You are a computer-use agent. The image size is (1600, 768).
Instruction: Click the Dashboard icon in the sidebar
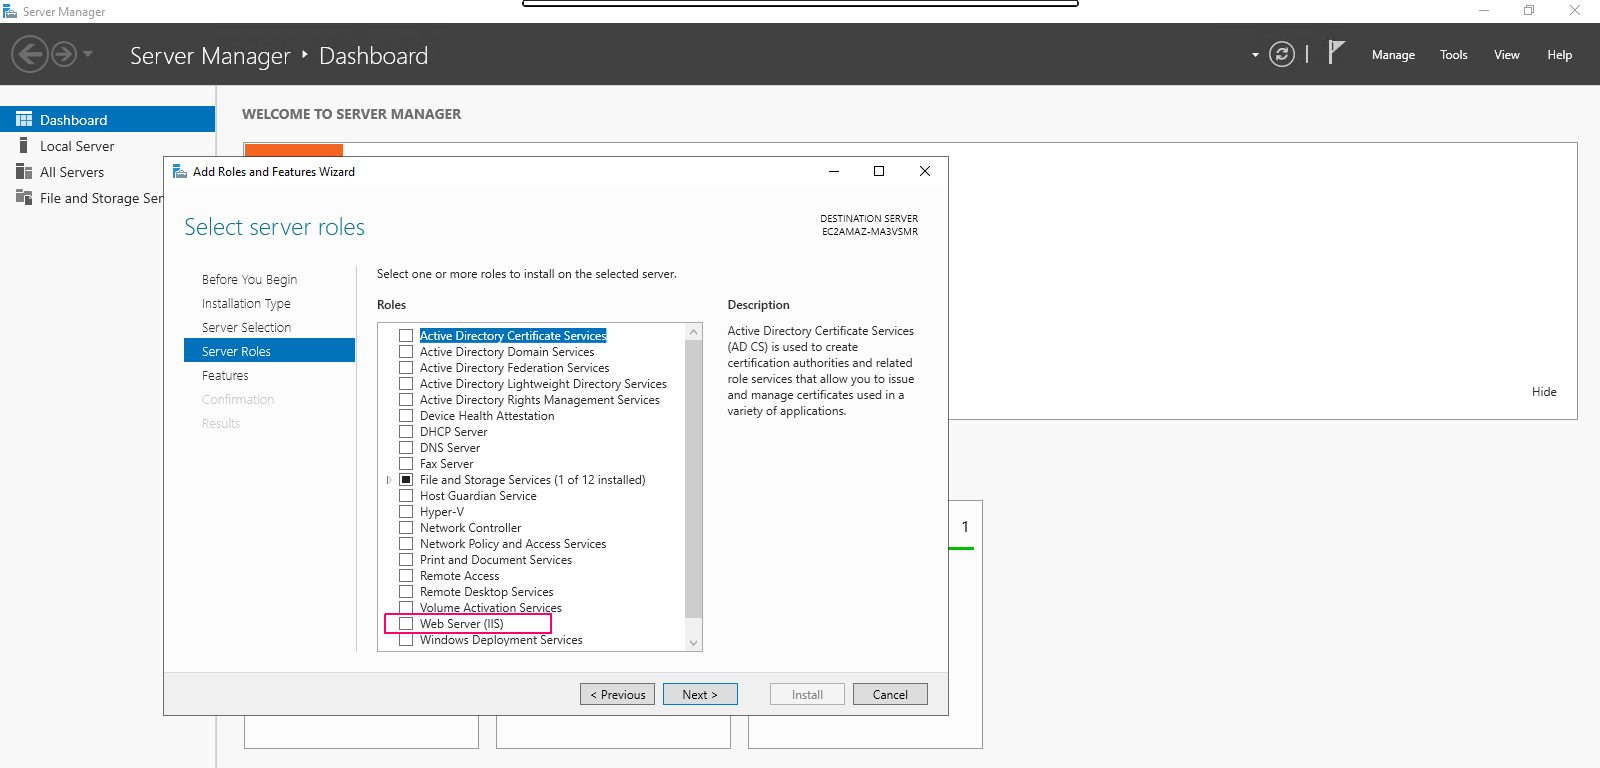click(24, 119)
